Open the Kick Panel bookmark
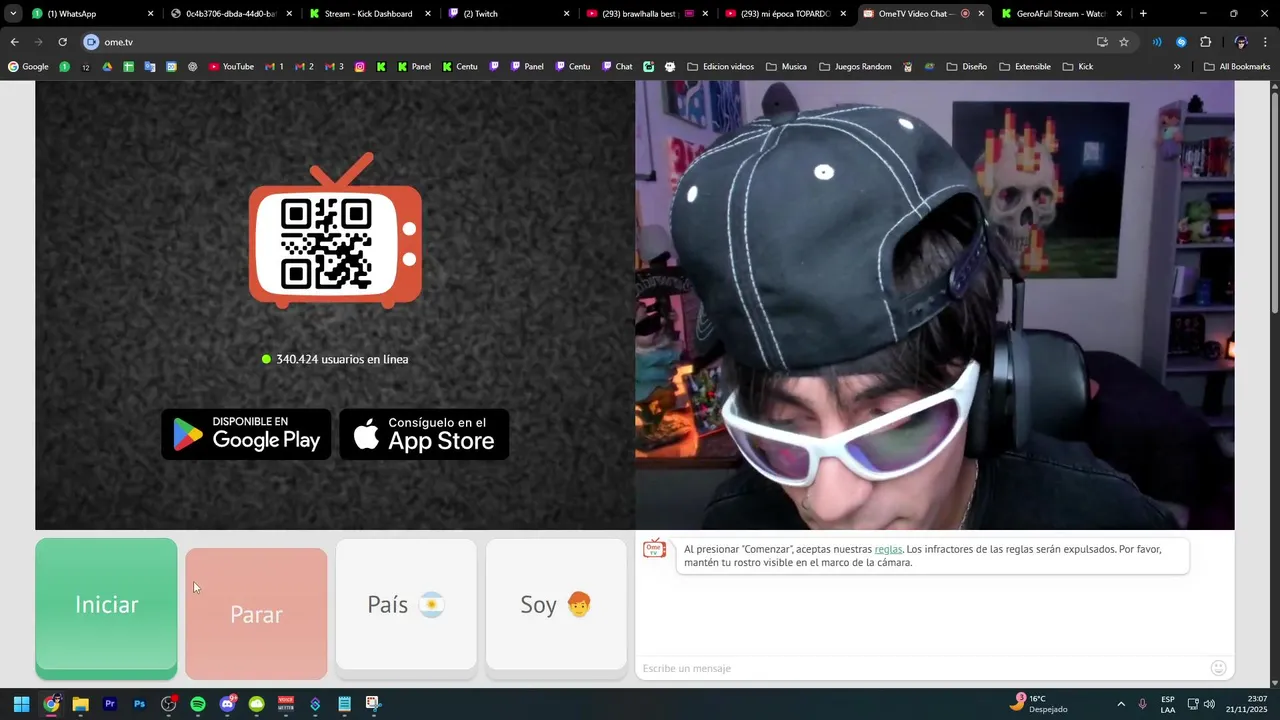 click(414, 67)
